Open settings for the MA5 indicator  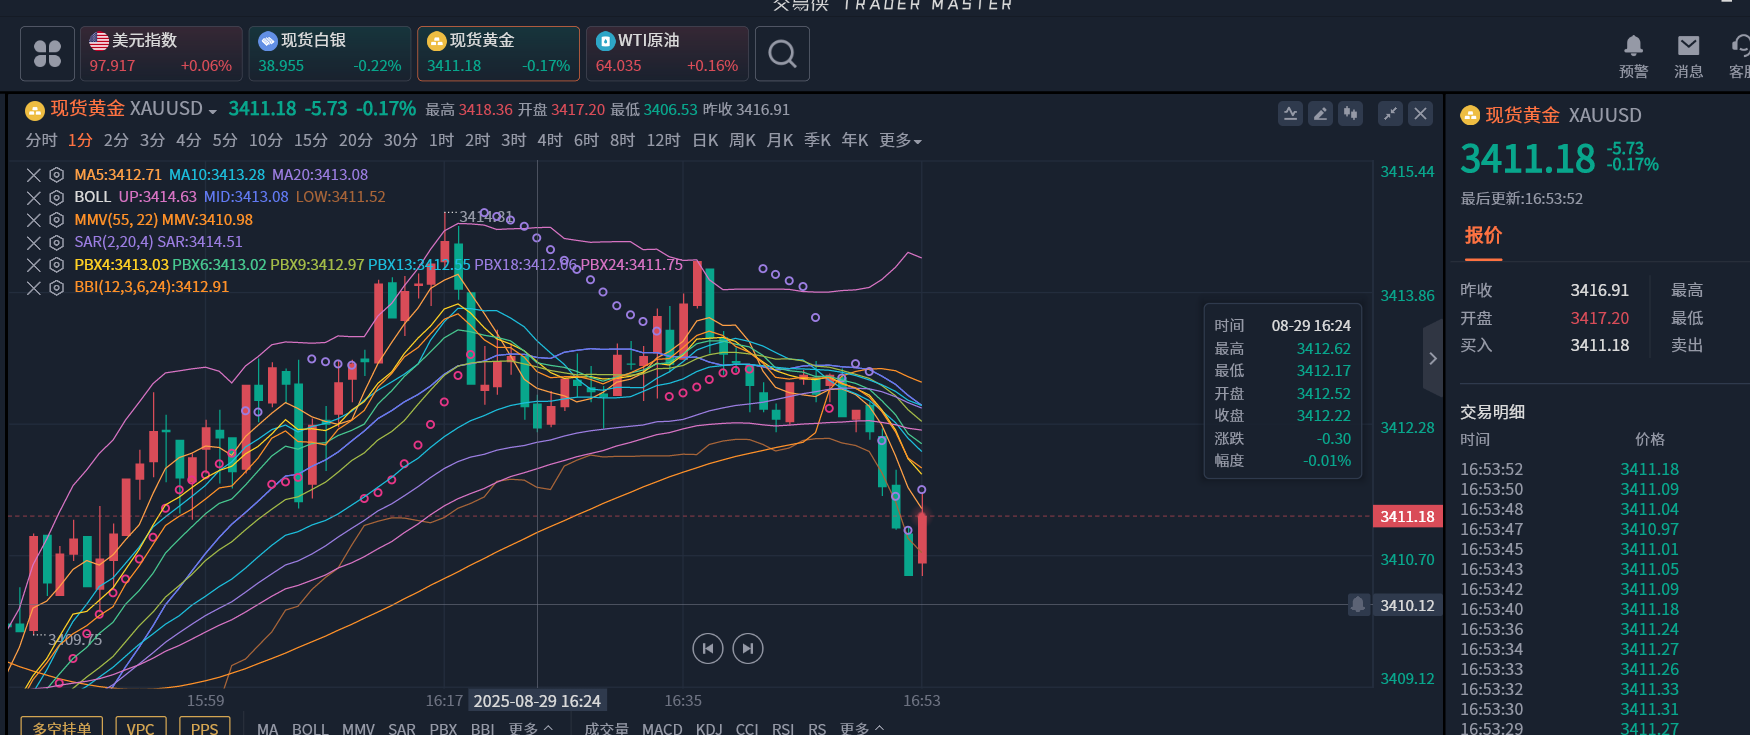point(57,175)
